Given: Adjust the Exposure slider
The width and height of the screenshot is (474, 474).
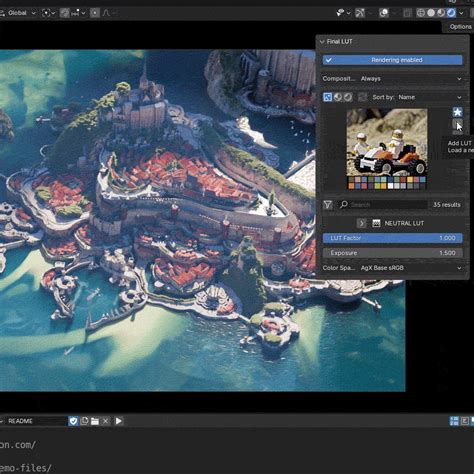Looking at the screenshot, I should (x=392, y=253).
